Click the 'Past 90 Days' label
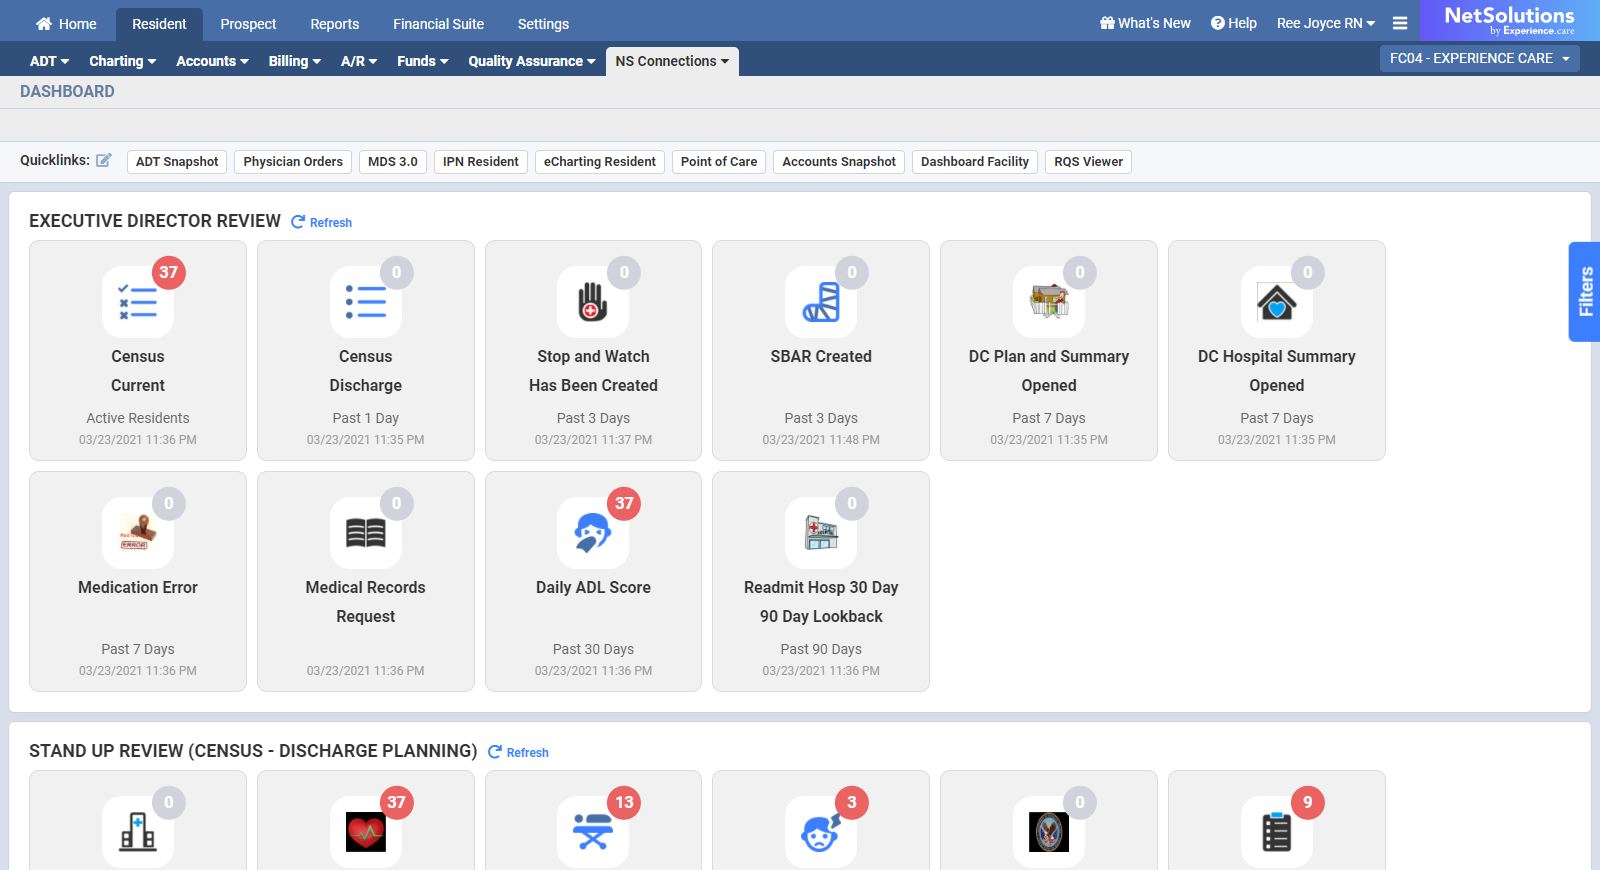The image size is (1600, 870). [x=821, y=649]
